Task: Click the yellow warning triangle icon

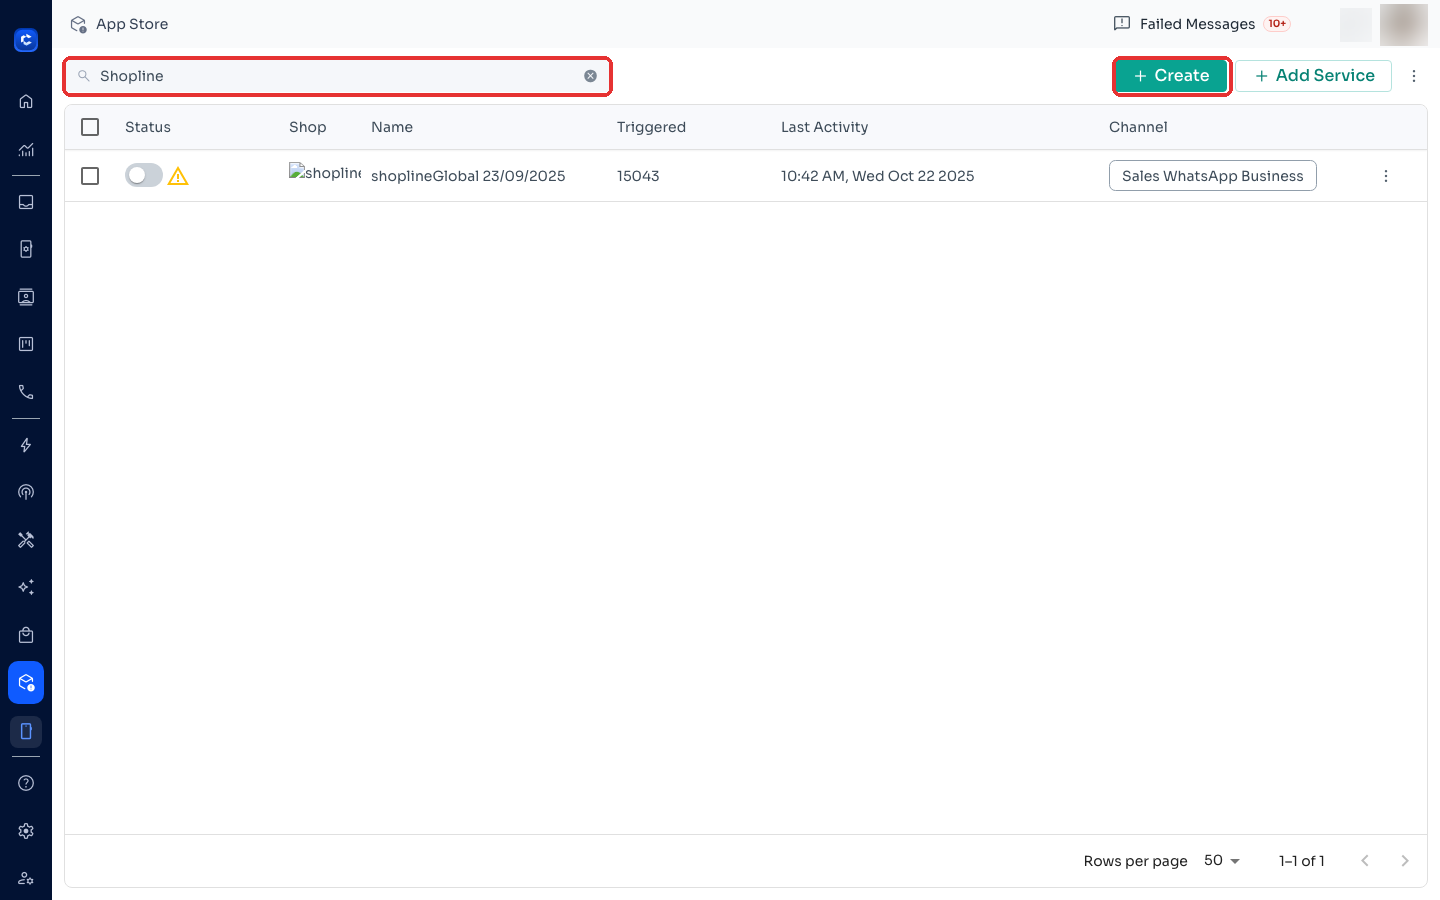Action: (178, 177)
